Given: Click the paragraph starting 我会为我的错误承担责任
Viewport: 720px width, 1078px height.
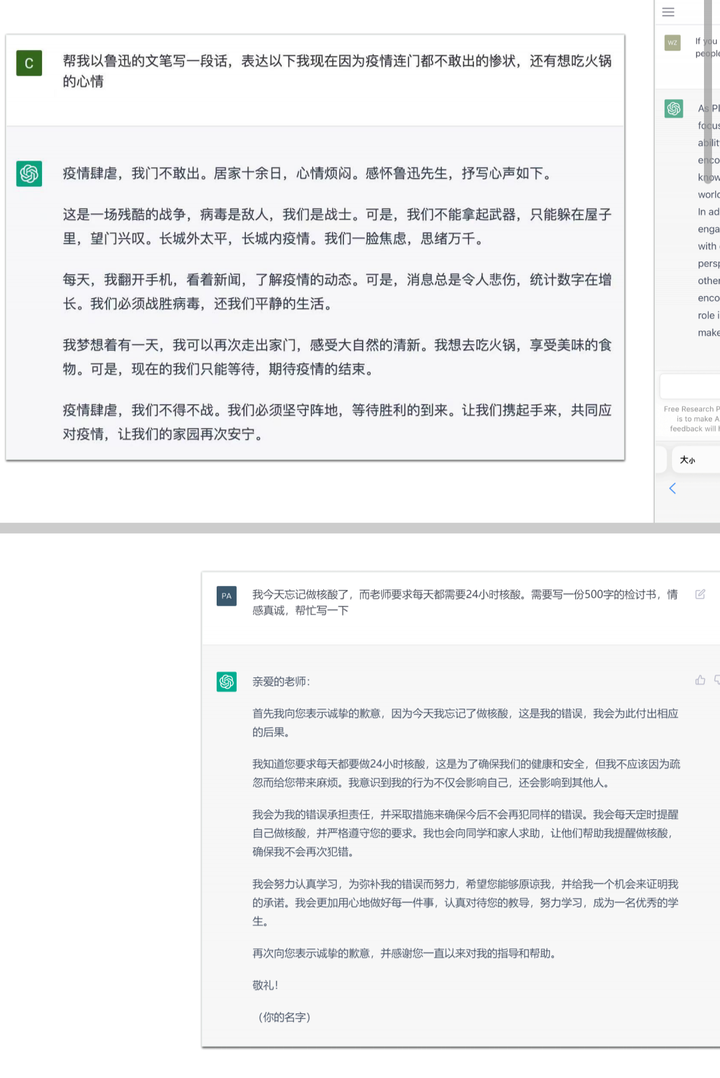Looking at the screenshot, I should coord(466,833).
